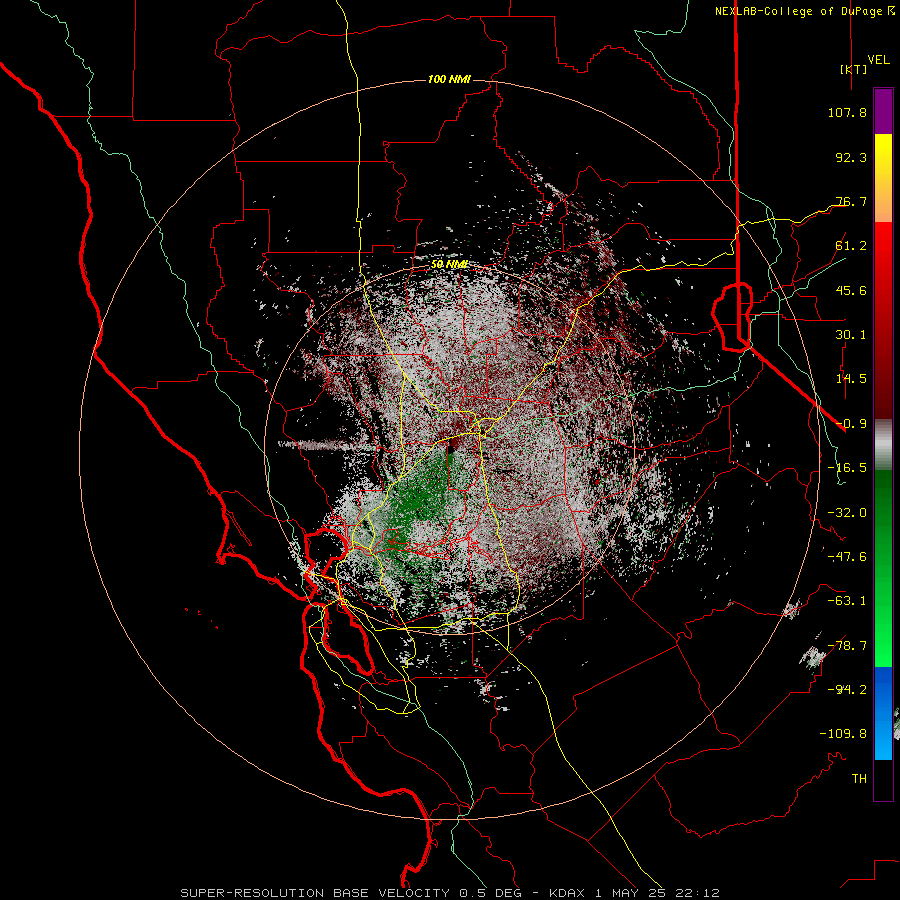
Task: Select the 30.1 velocity scale value
Action: [x=851, y=335]
